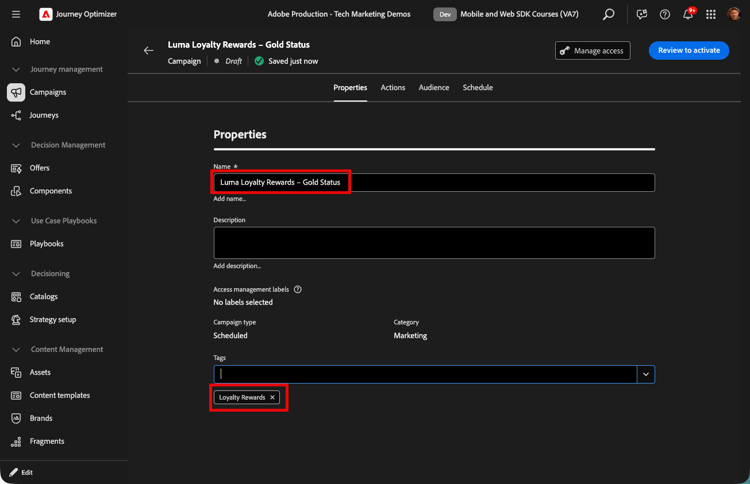
Task: Click the Adobe Journey Optimizer logo
Action: tap(45, 14)
